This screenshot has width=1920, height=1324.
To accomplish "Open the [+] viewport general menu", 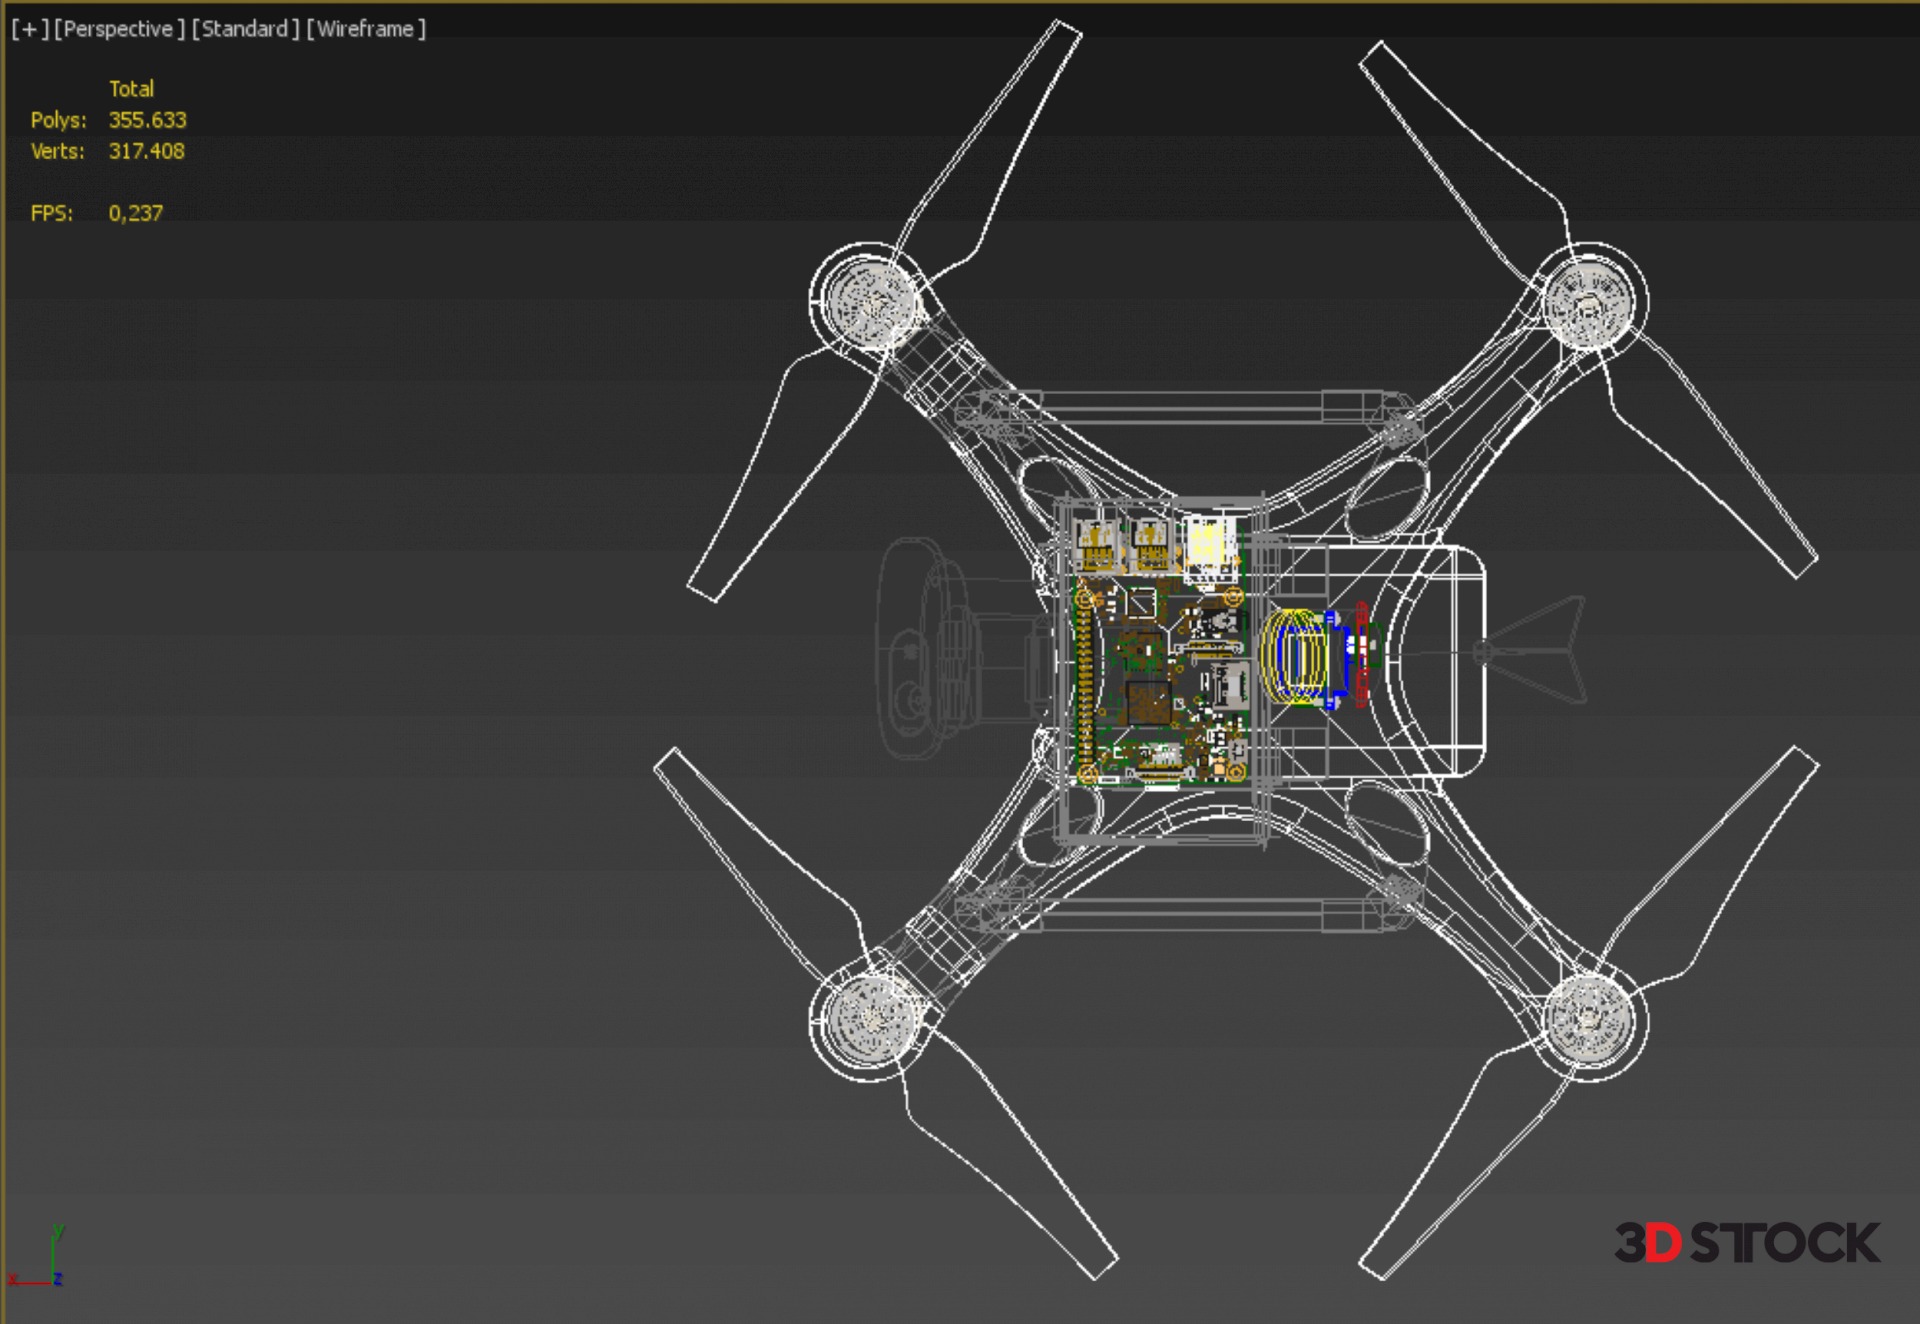I will coord(30,29).
